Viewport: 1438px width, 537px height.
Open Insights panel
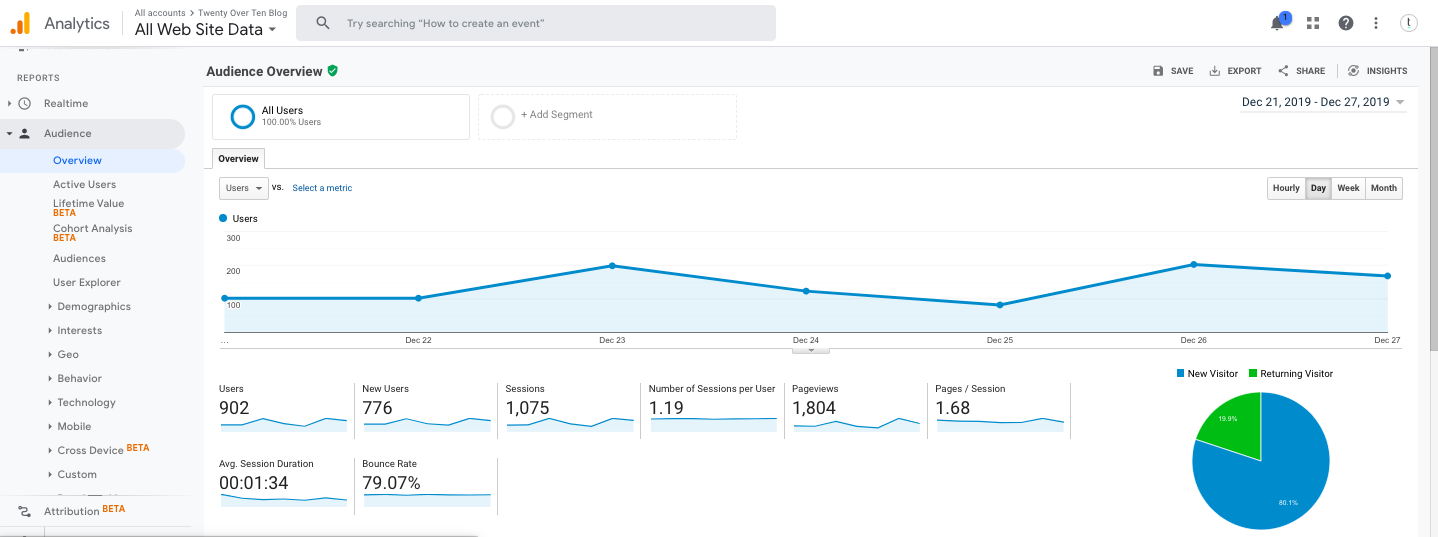[x=1377, y=71]
